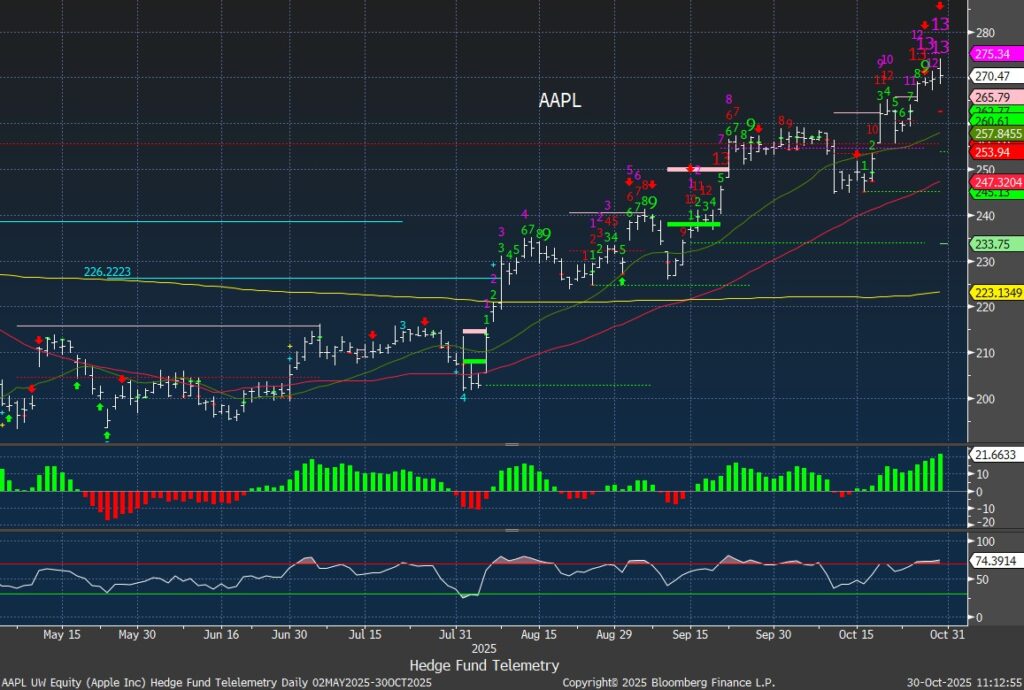Click the green up arrow at late-May low

[x=107, y=436]
